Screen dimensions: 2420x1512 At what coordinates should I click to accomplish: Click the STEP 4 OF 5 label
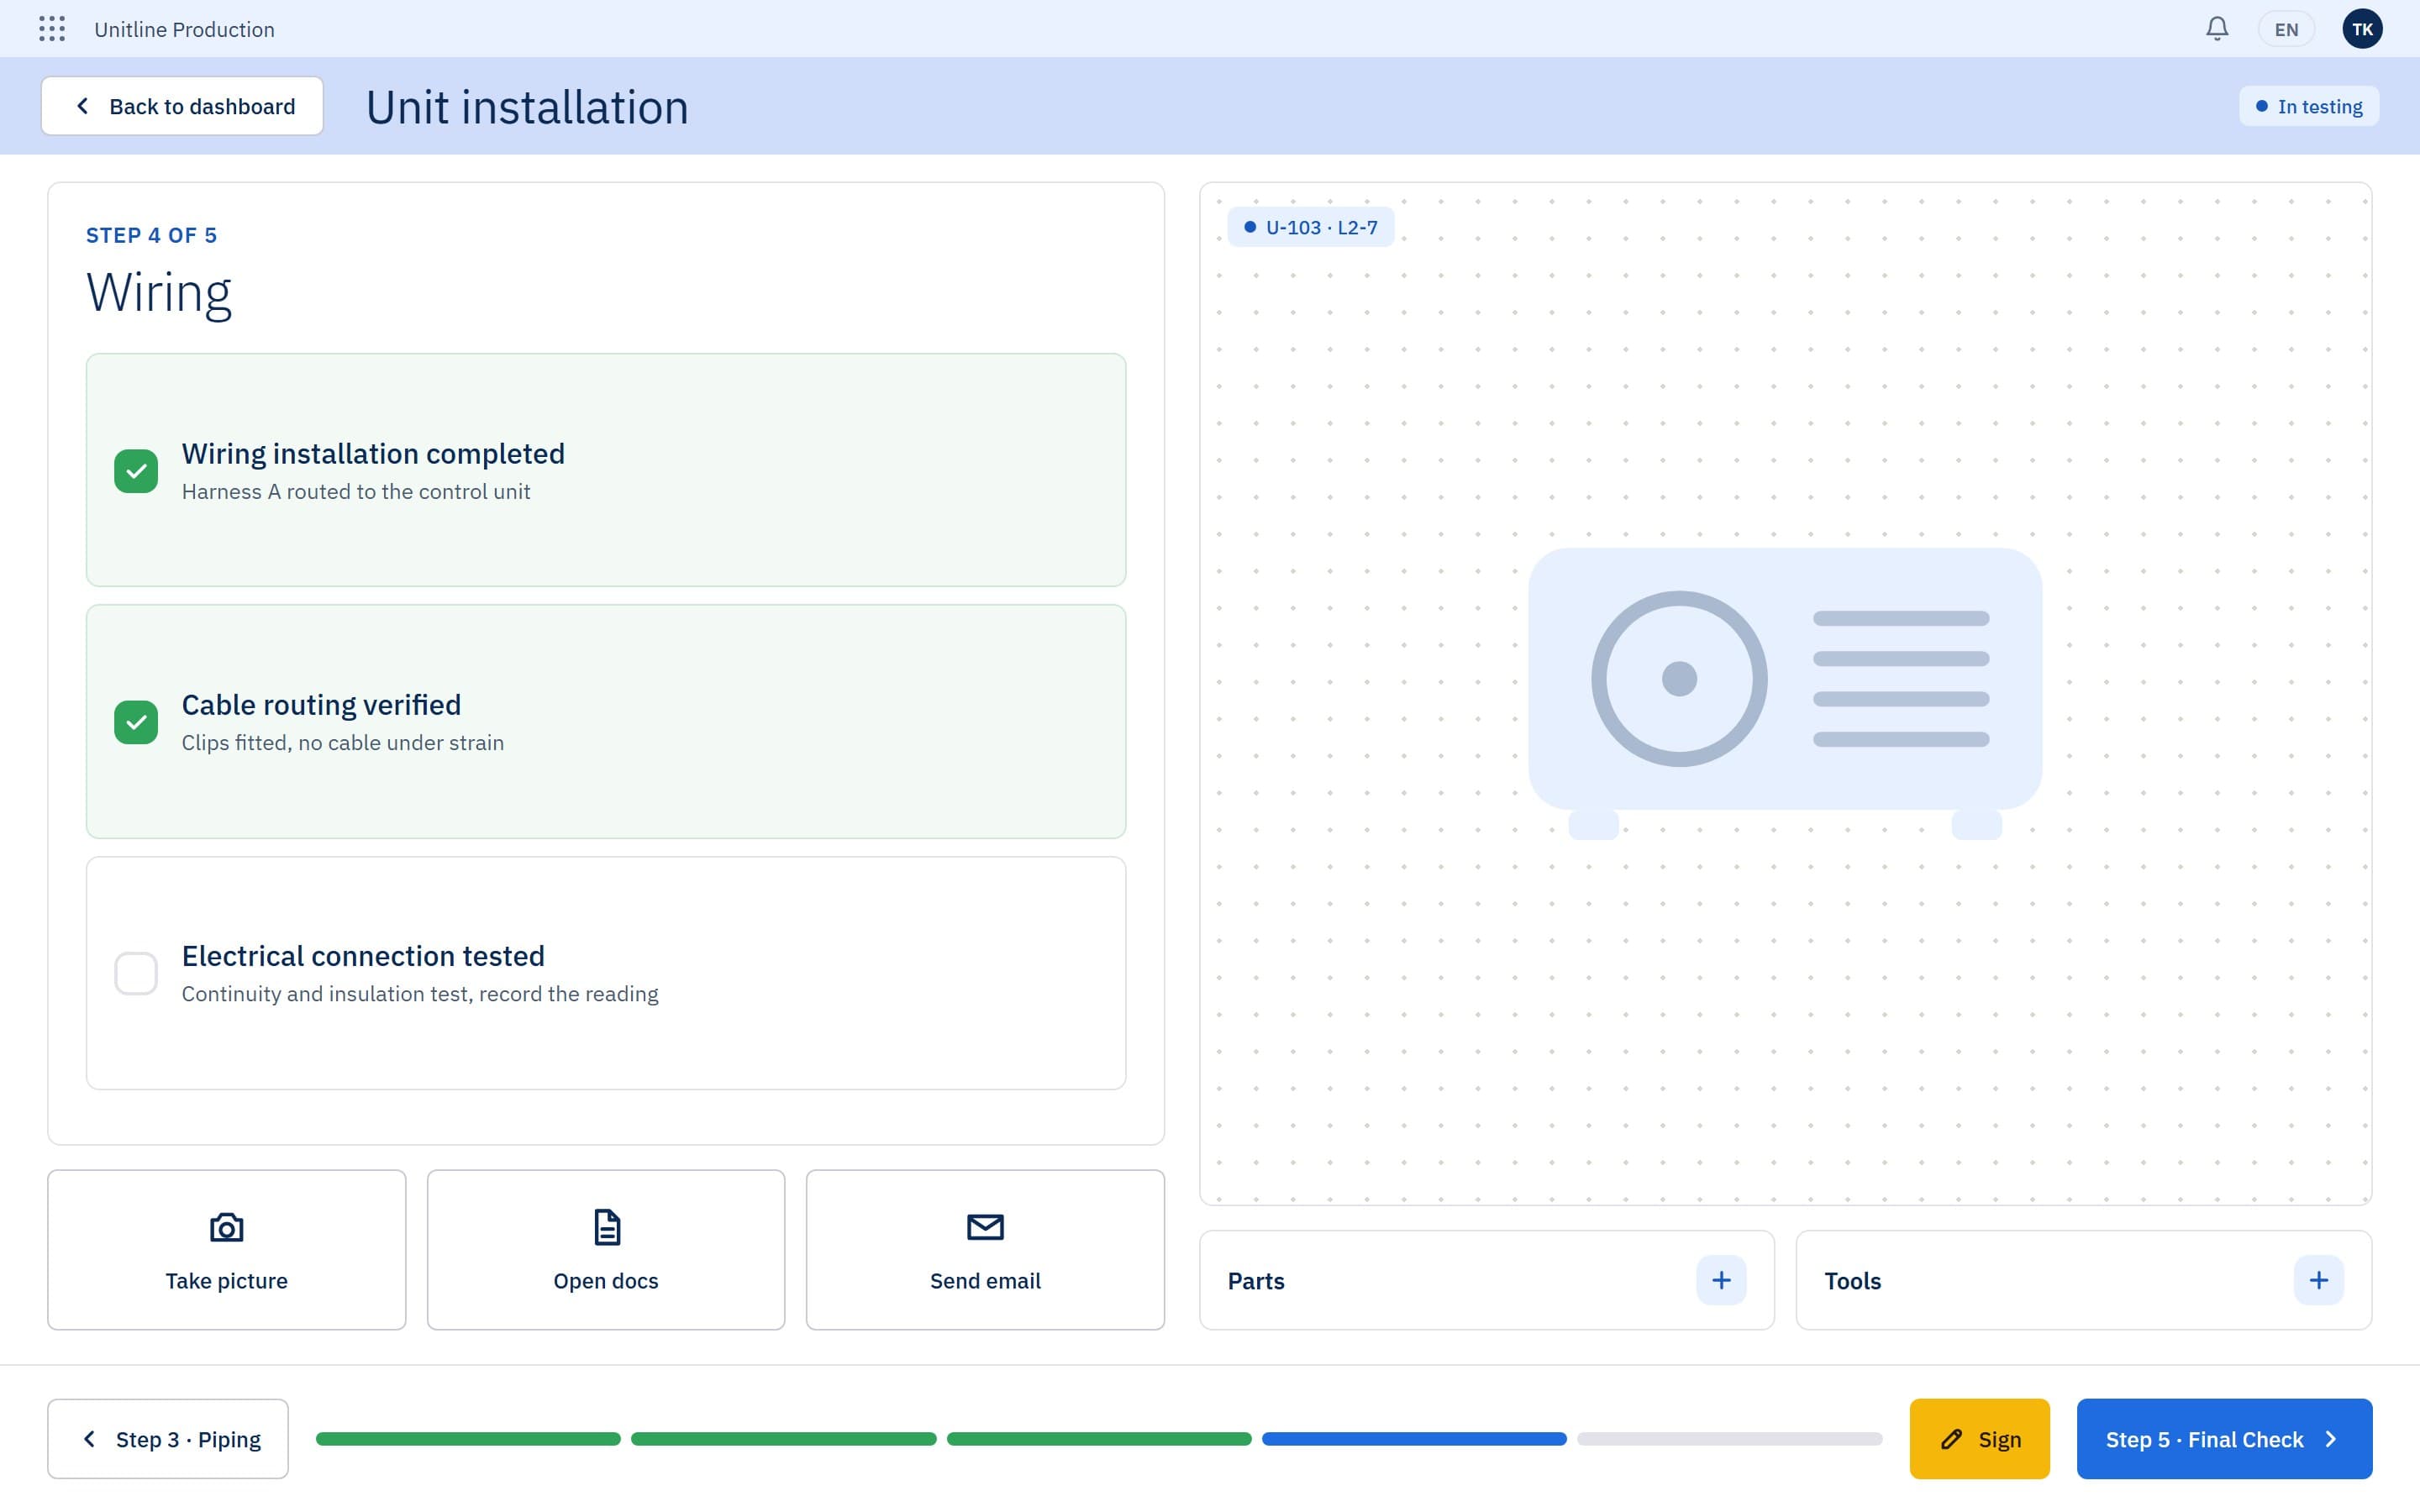[151, 235]
